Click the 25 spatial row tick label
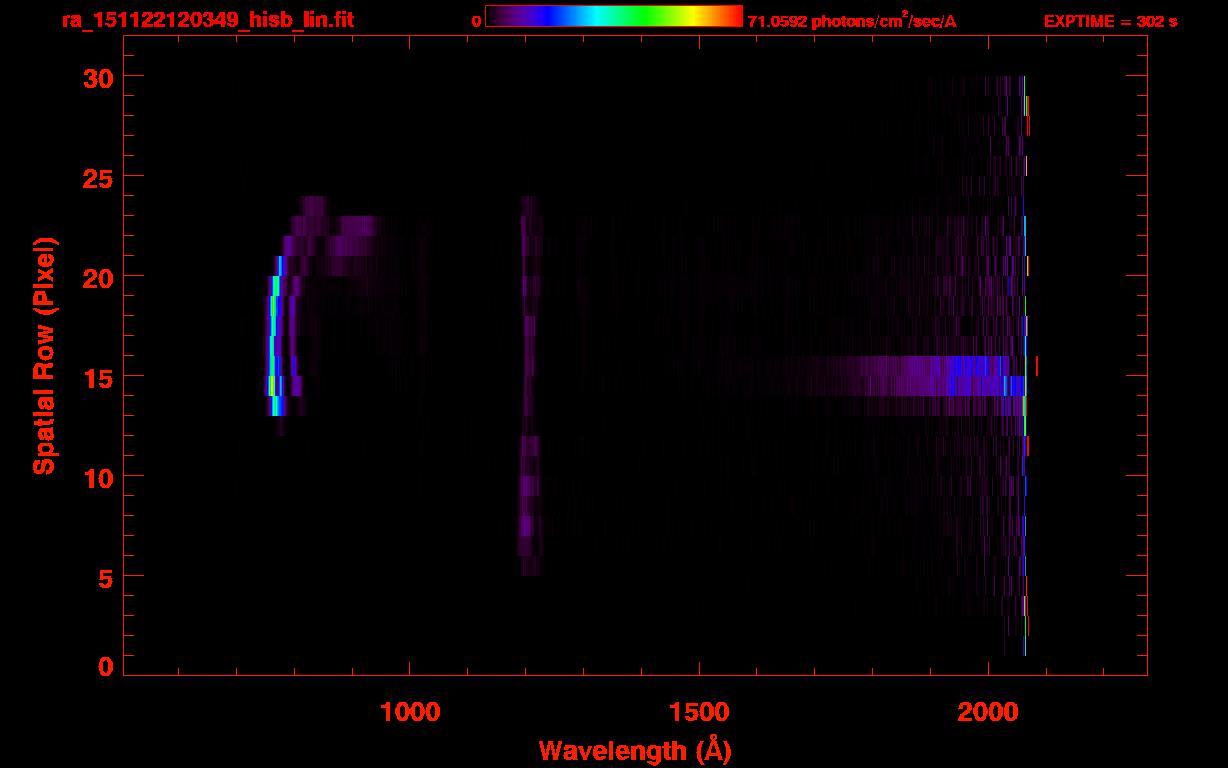The height and width of the screenshot is (768, 1228). click(99, 177)
